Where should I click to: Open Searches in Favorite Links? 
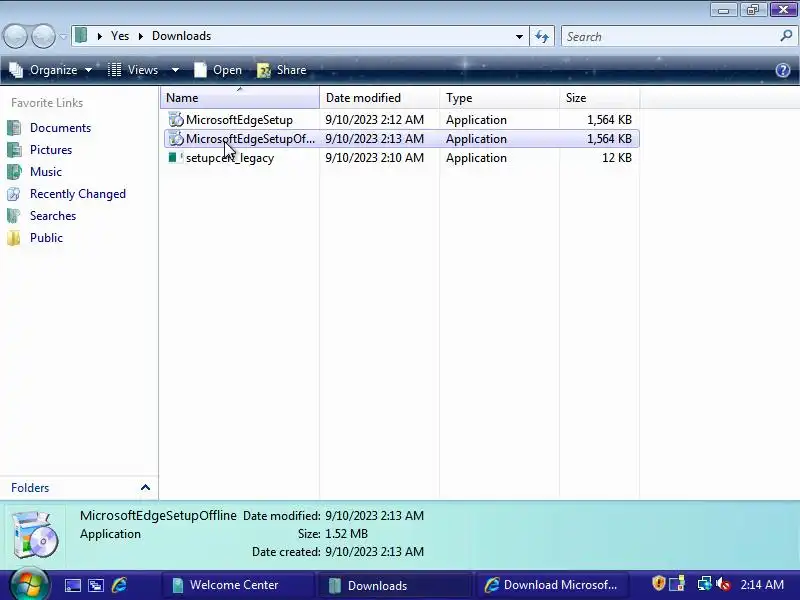(x=53, y=216)
